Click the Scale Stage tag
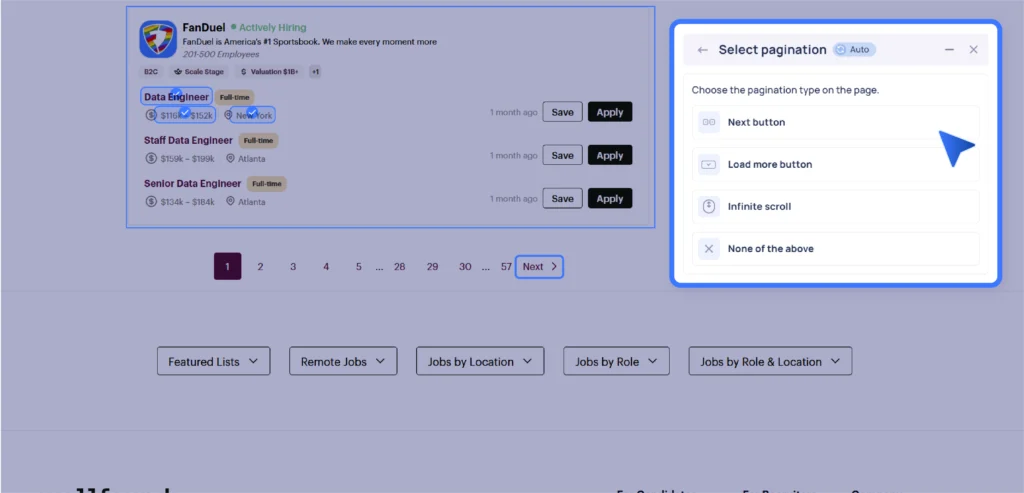This screenshot has width=1024, height=493. coord(199,72)
